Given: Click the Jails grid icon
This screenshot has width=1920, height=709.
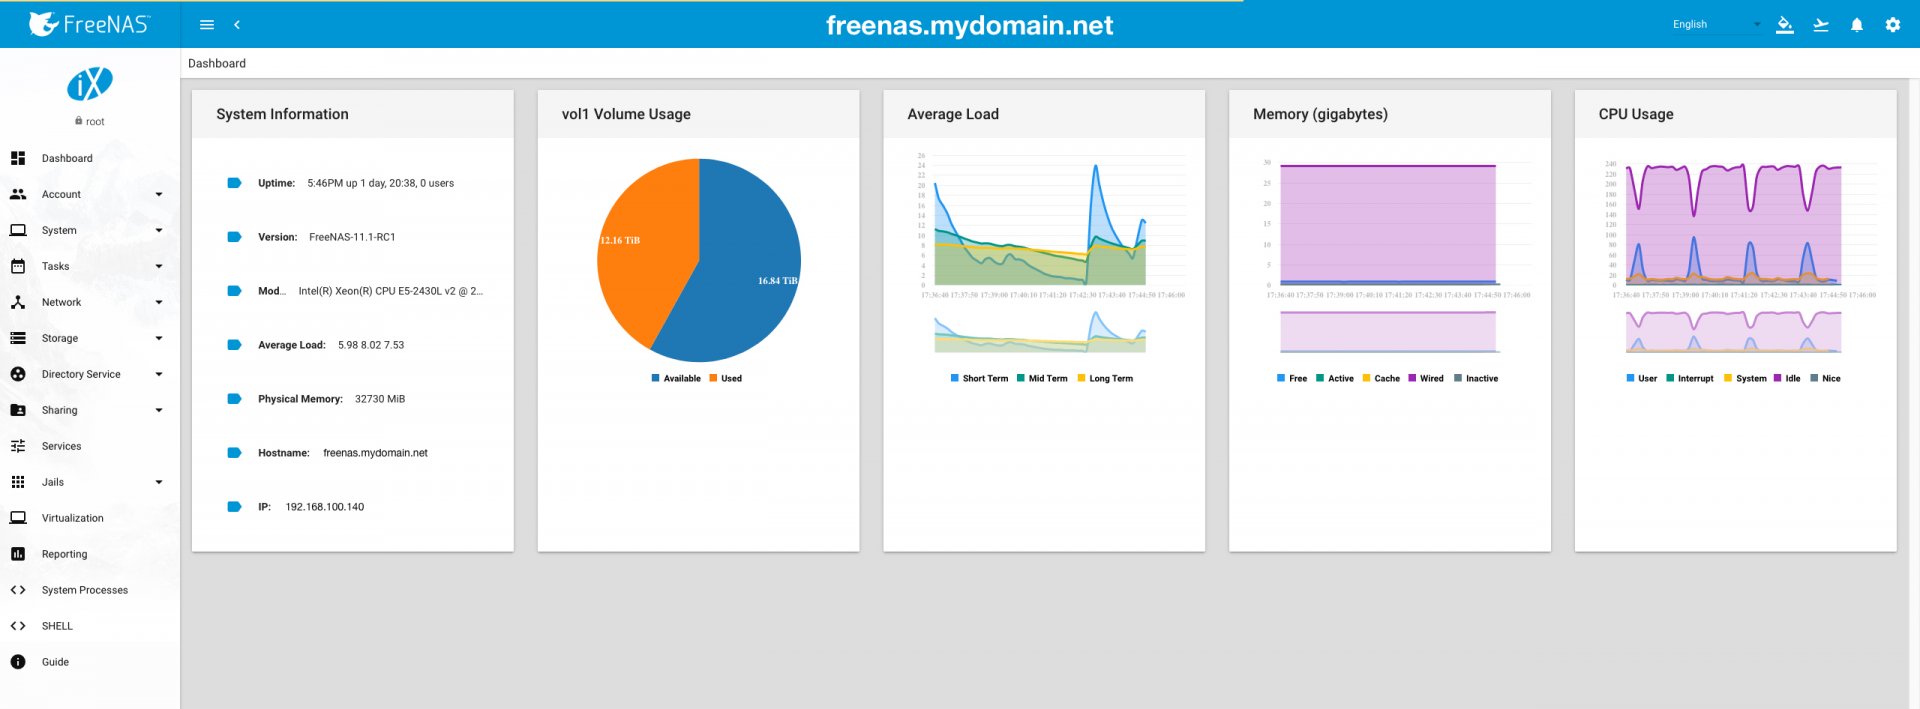Looking at the screenshot, I should coord(18,482).
